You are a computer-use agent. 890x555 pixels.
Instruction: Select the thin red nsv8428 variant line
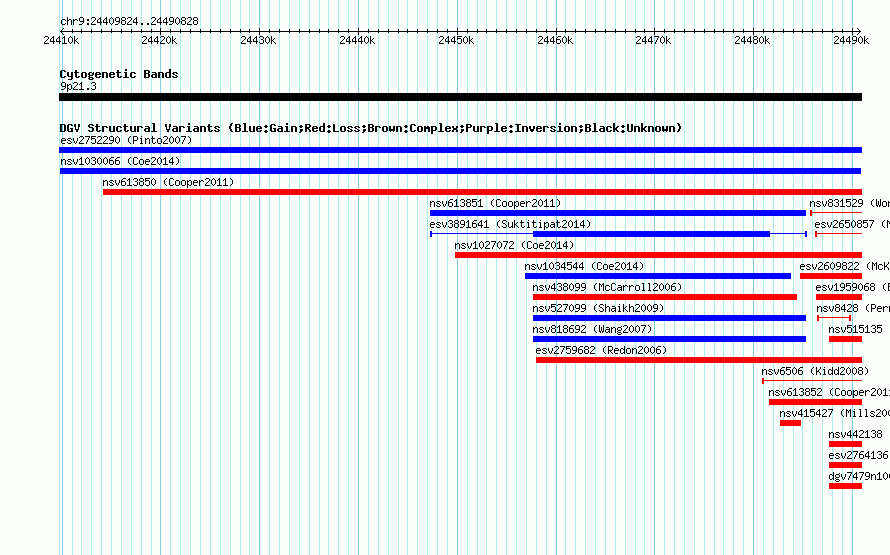click(834, 318)
